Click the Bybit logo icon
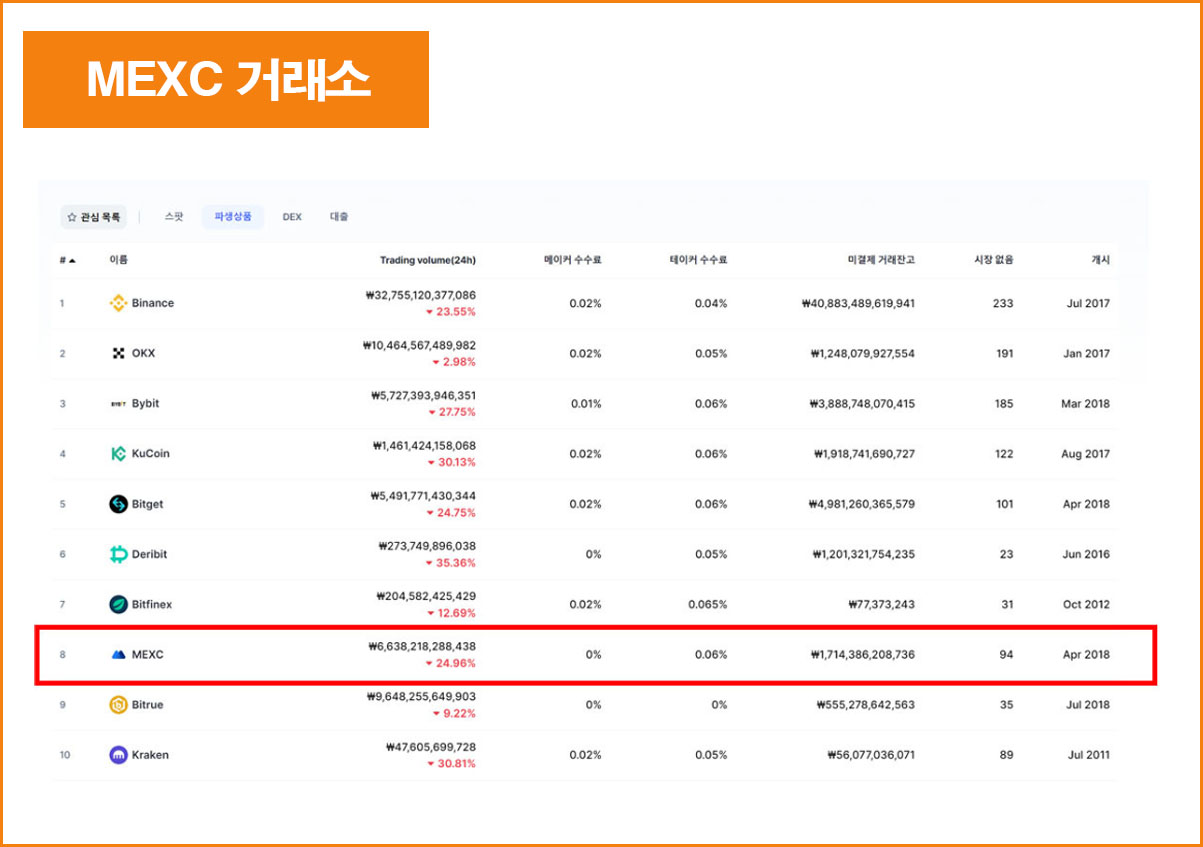Screen dimensions: 1203x847 click(118, 404)
